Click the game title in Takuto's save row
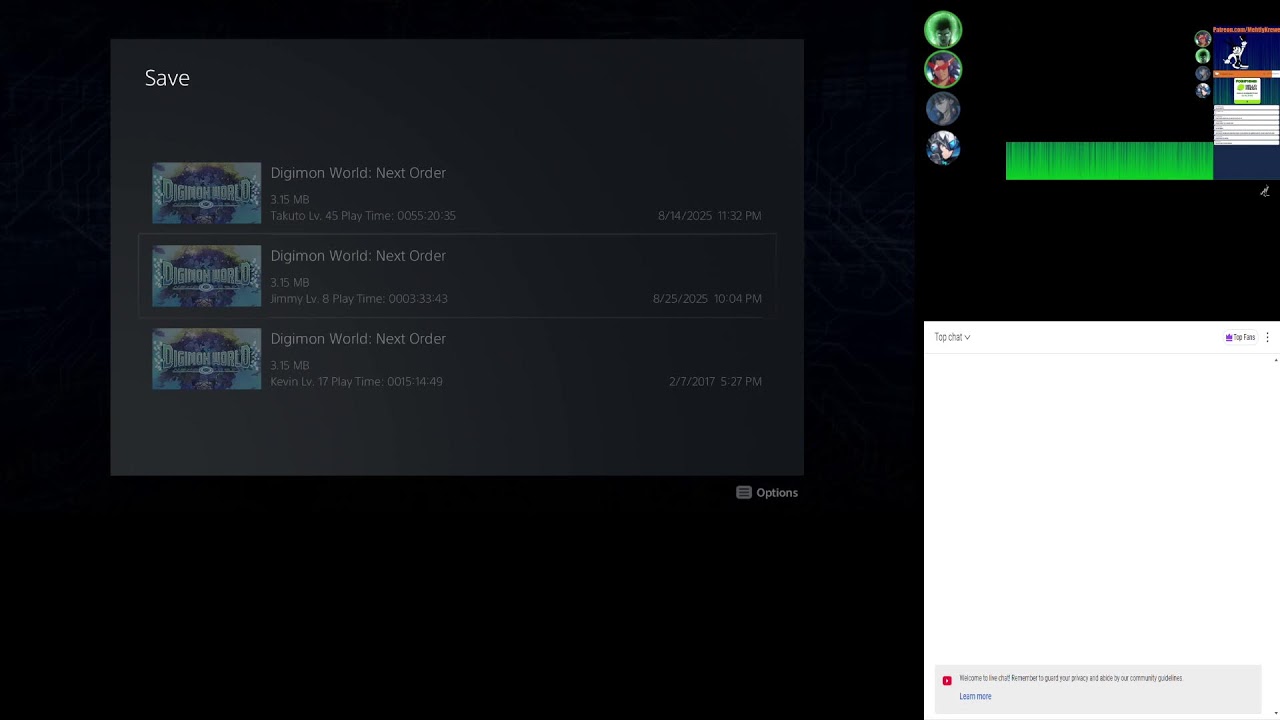1280x720 pixels. [x=358, y=173]
